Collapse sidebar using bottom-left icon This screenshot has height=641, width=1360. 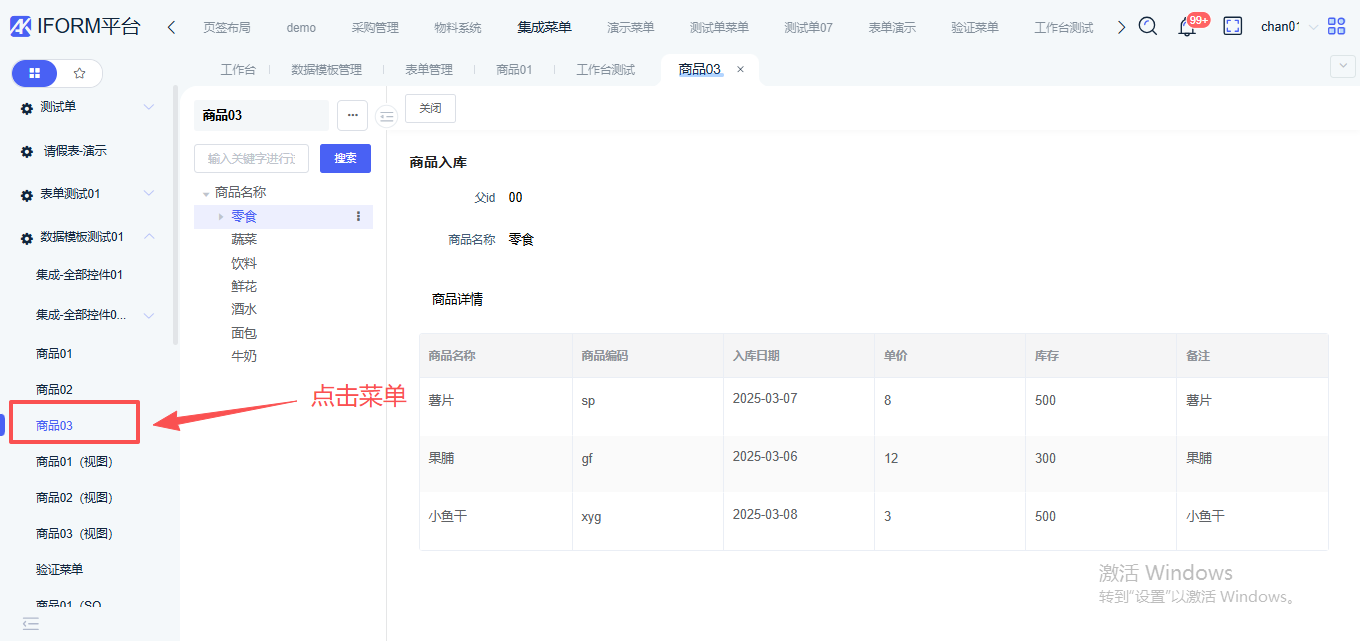(x=31, y=624)
